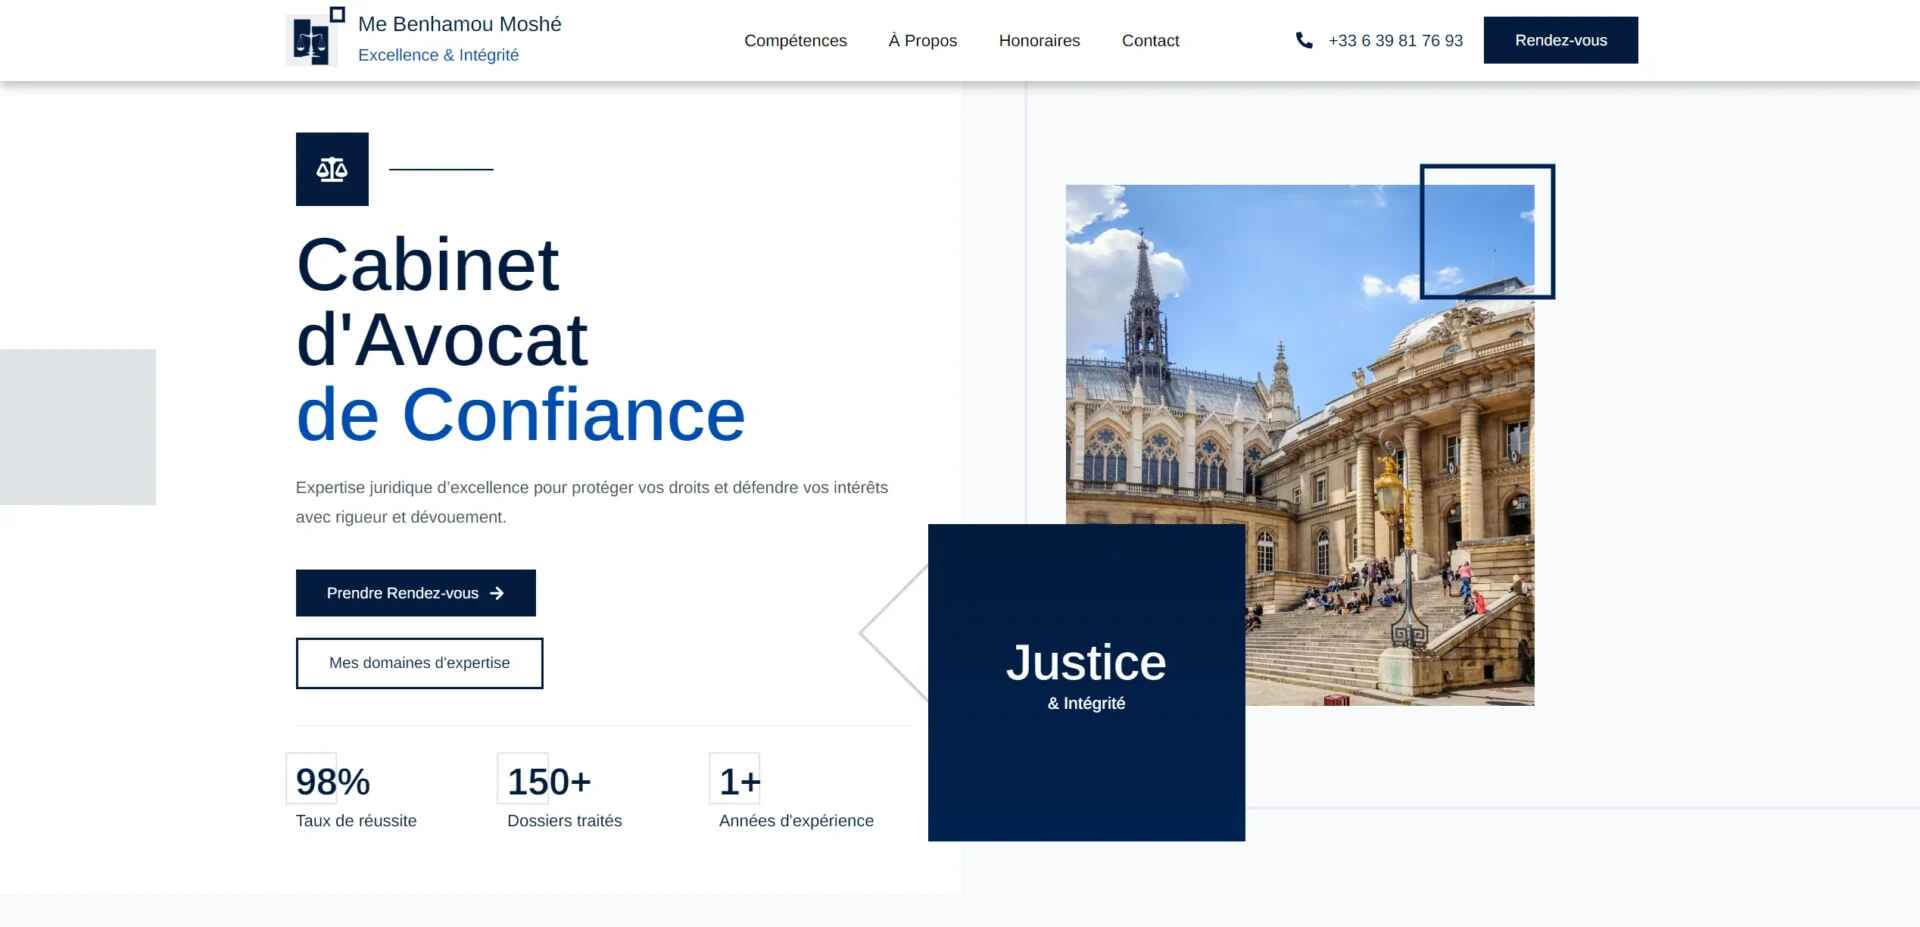Click the Rendez-vous header button
The image size is (1920, 927).
(x=1560, y=40)
